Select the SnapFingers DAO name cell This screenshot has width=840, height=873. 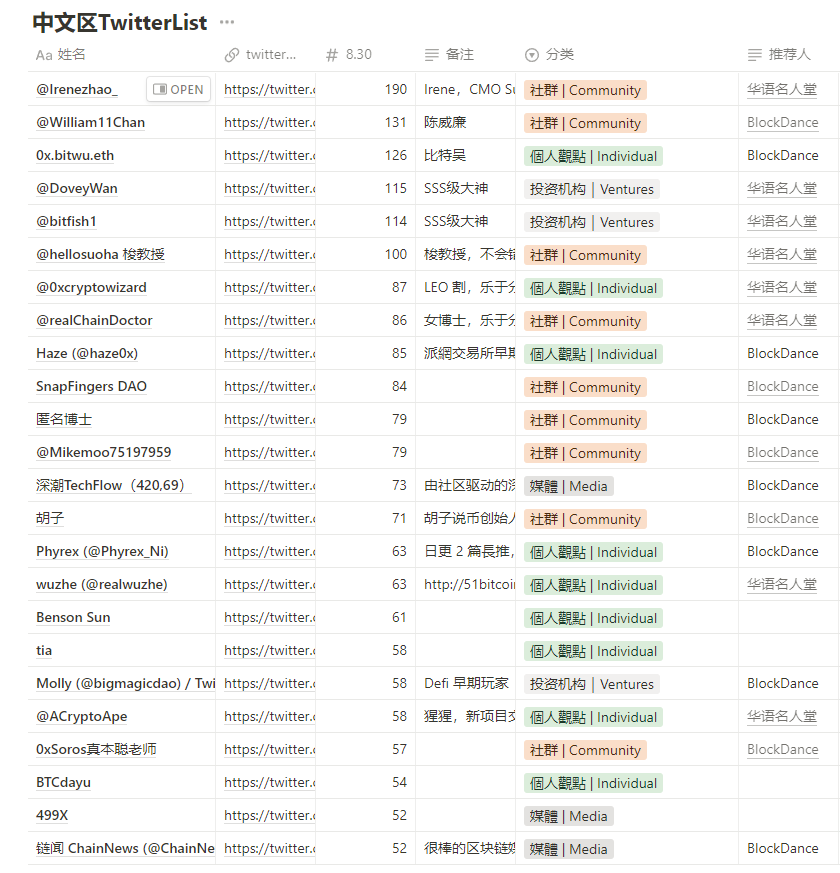121,386
